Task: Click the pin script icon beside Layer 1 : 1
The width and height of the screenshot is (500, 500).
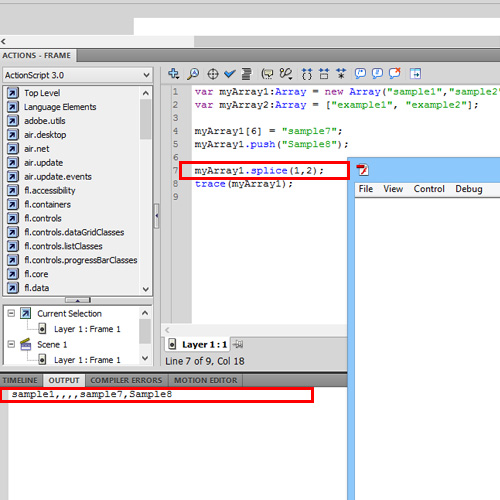Action: (x=238, y=344)
